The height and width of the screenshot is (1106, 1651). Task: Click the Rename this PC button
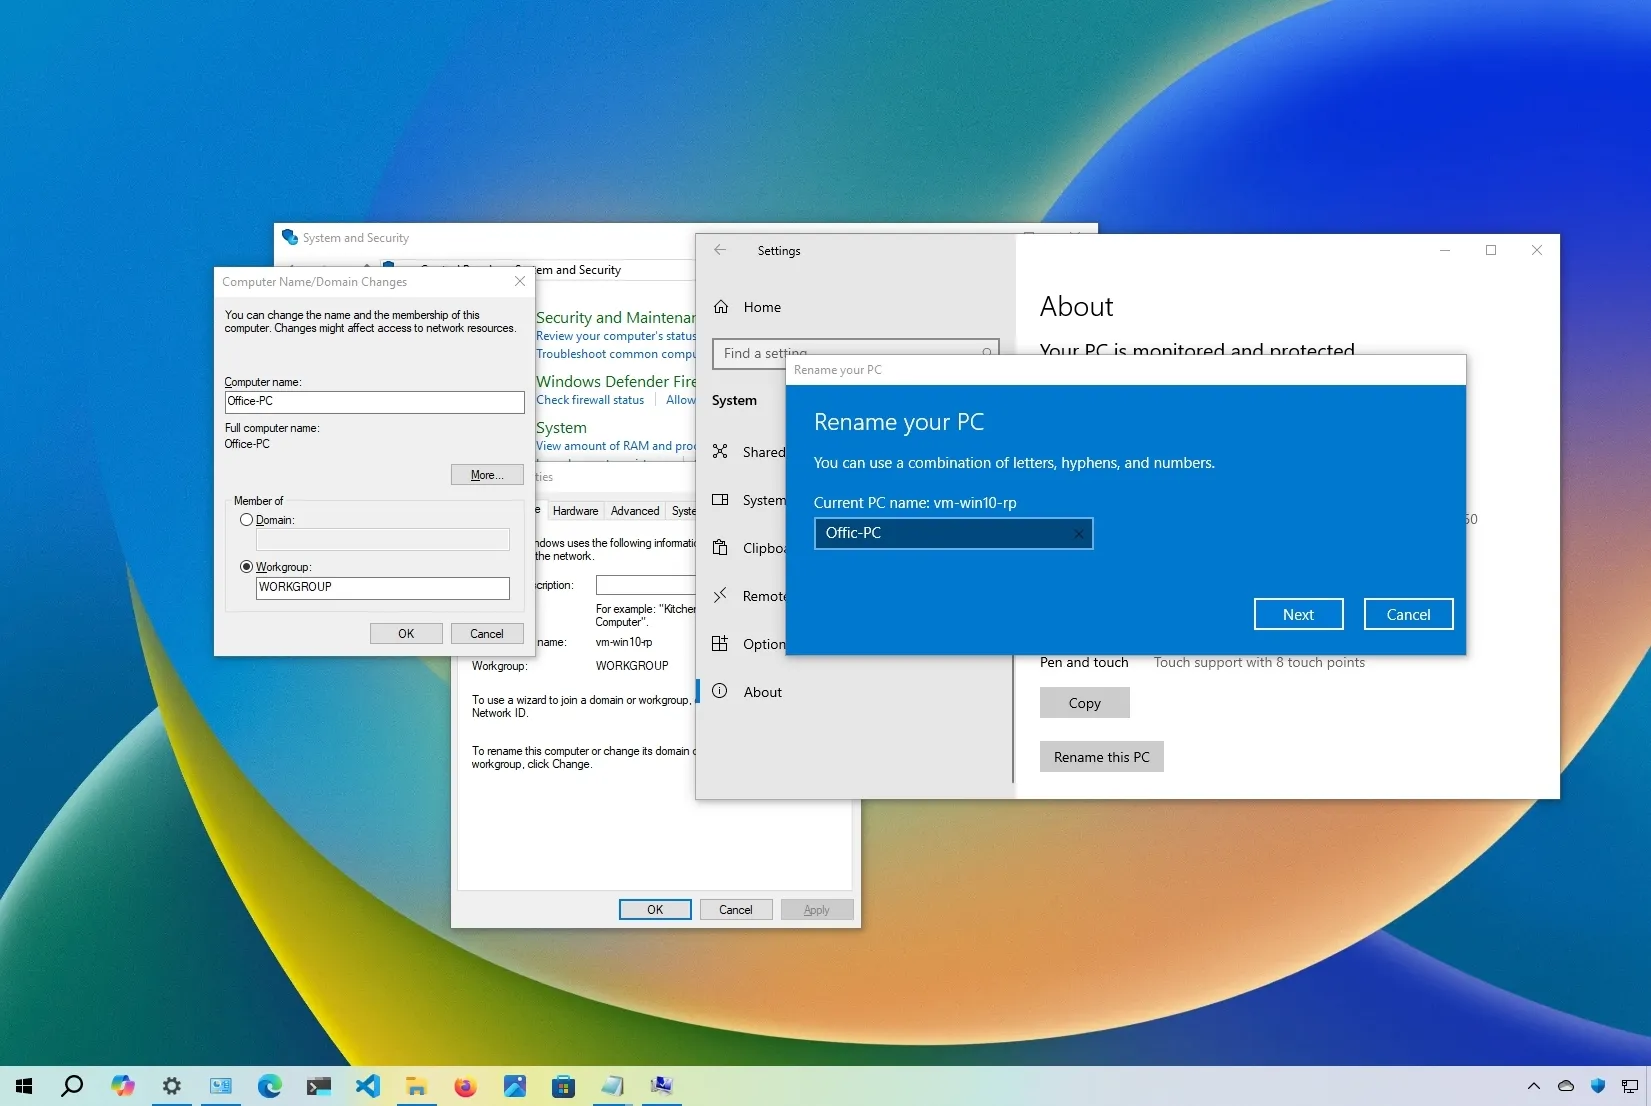(1100, 756)
